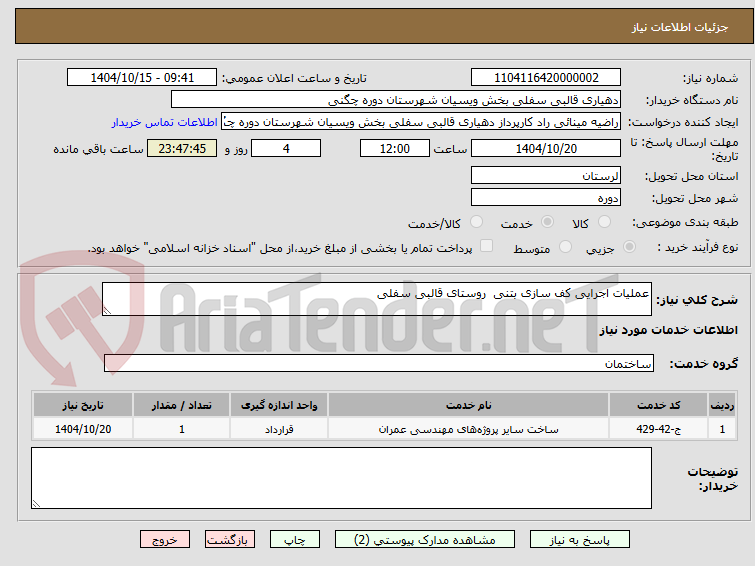
Task: Click the چاپ print button
Action: 295,540
